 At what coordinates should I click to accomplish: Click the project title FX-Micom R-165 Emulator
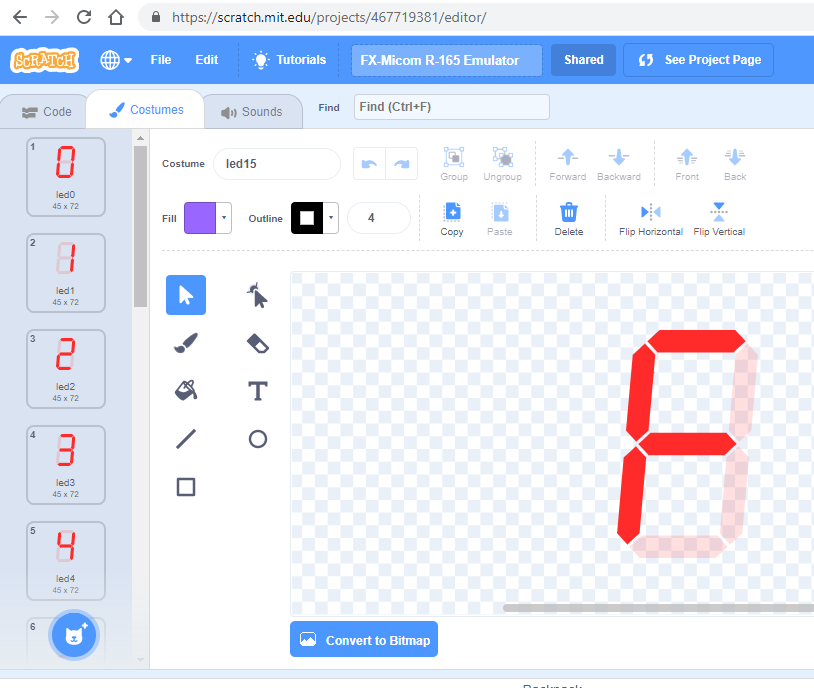[x=446, y=60]
